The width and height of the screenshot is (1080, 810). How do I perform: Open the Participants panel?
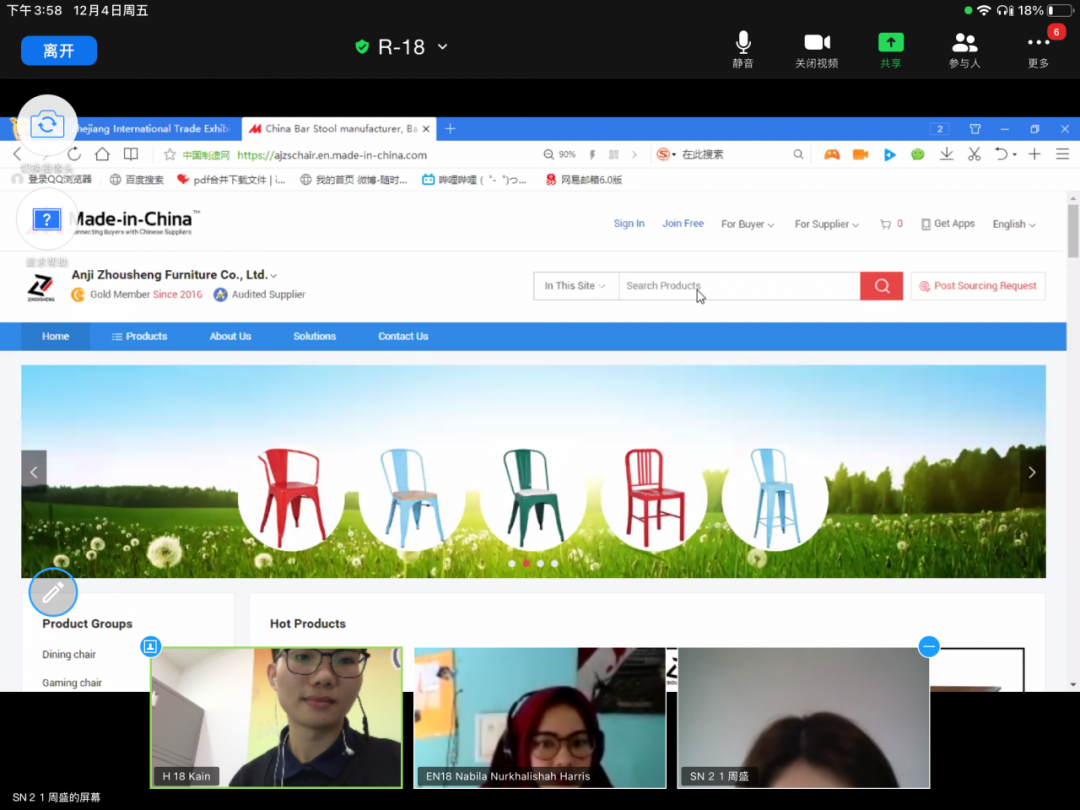[964, 50]
